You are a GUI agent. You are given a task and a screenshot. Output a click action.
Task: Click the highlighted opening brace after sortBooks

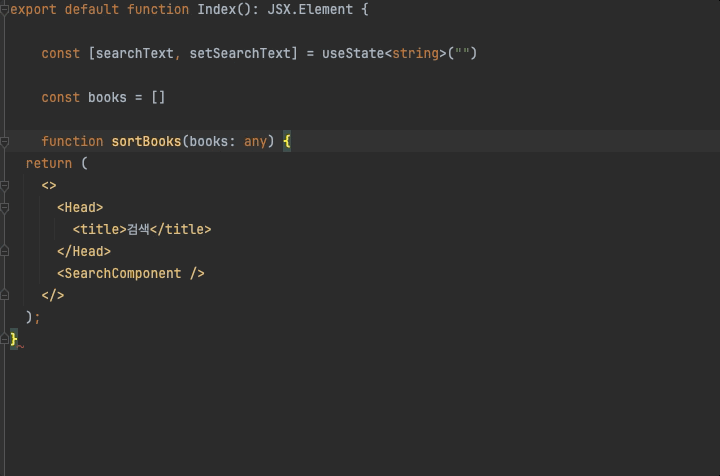pyautogui.click(x=287, y=141)
